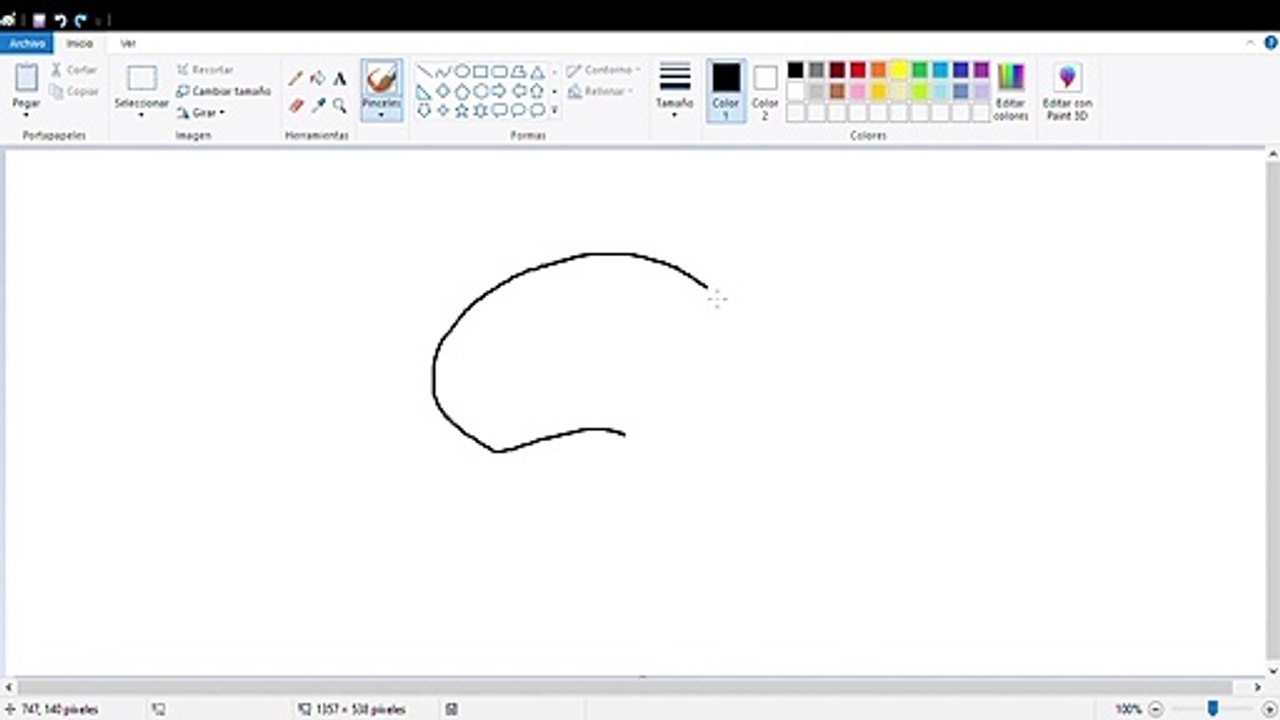This screenshot has height=720, width=1280.
Task: Activate Color 1 foreground selector
Action: [726, 91]
